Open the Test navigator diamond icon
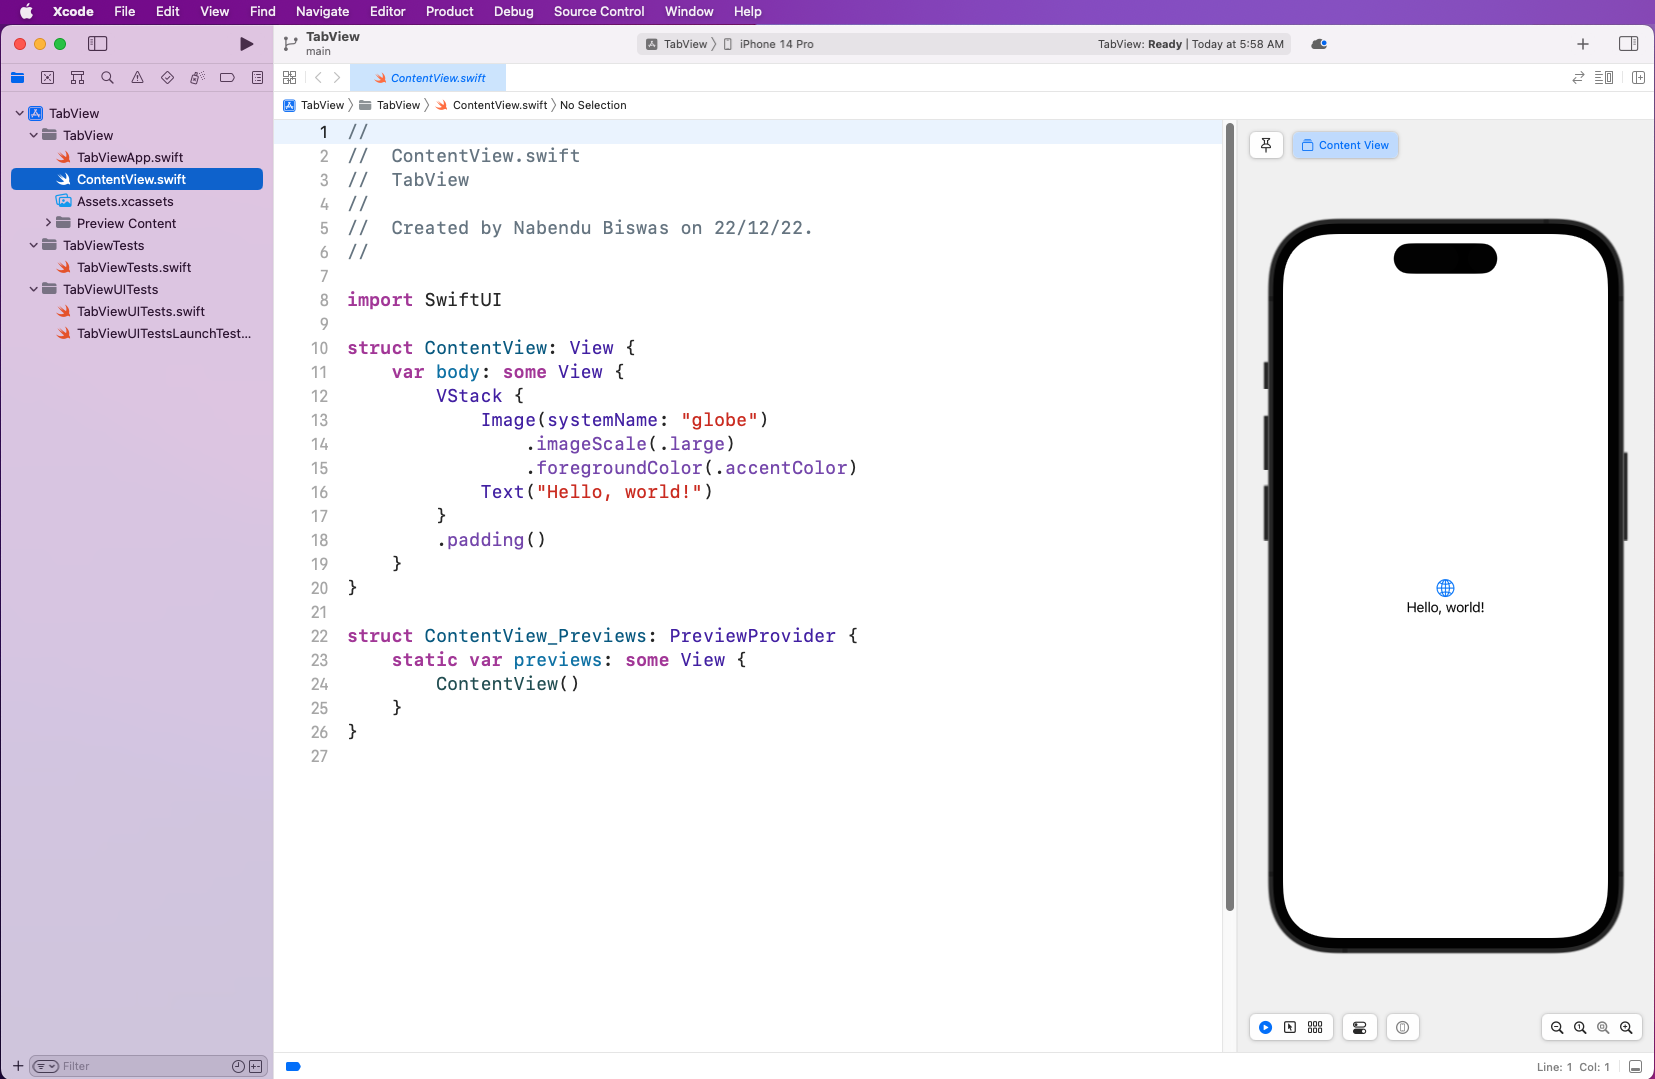 [167, 78]
